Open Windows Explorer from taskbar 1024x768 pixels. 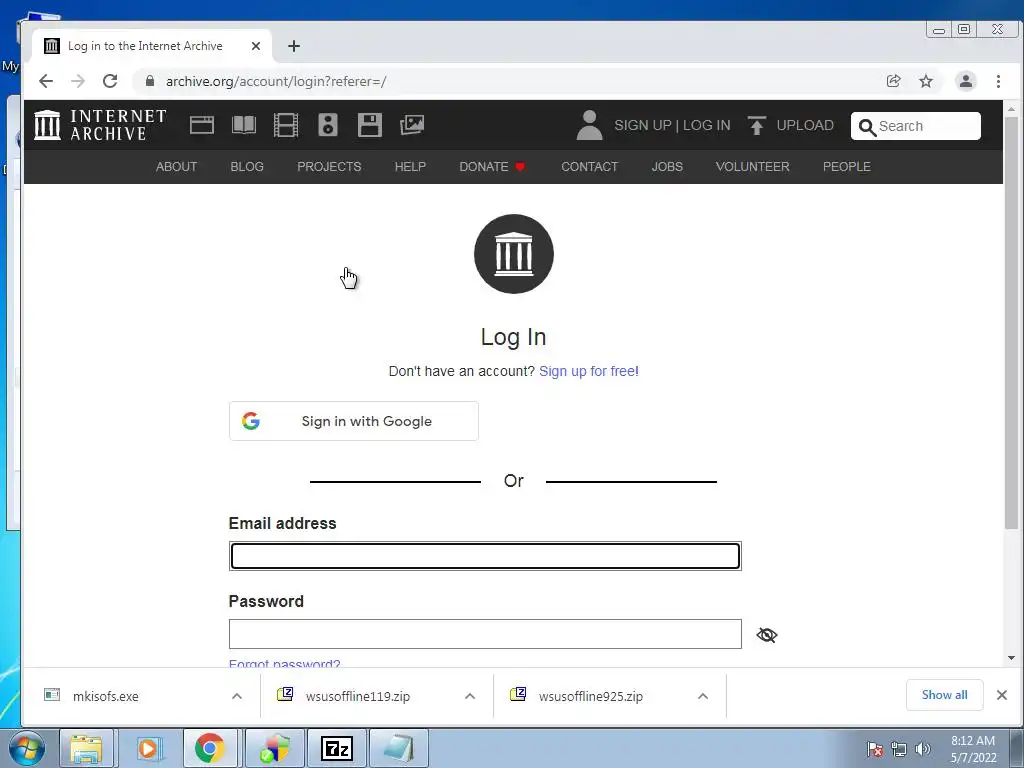coord(86,748)
